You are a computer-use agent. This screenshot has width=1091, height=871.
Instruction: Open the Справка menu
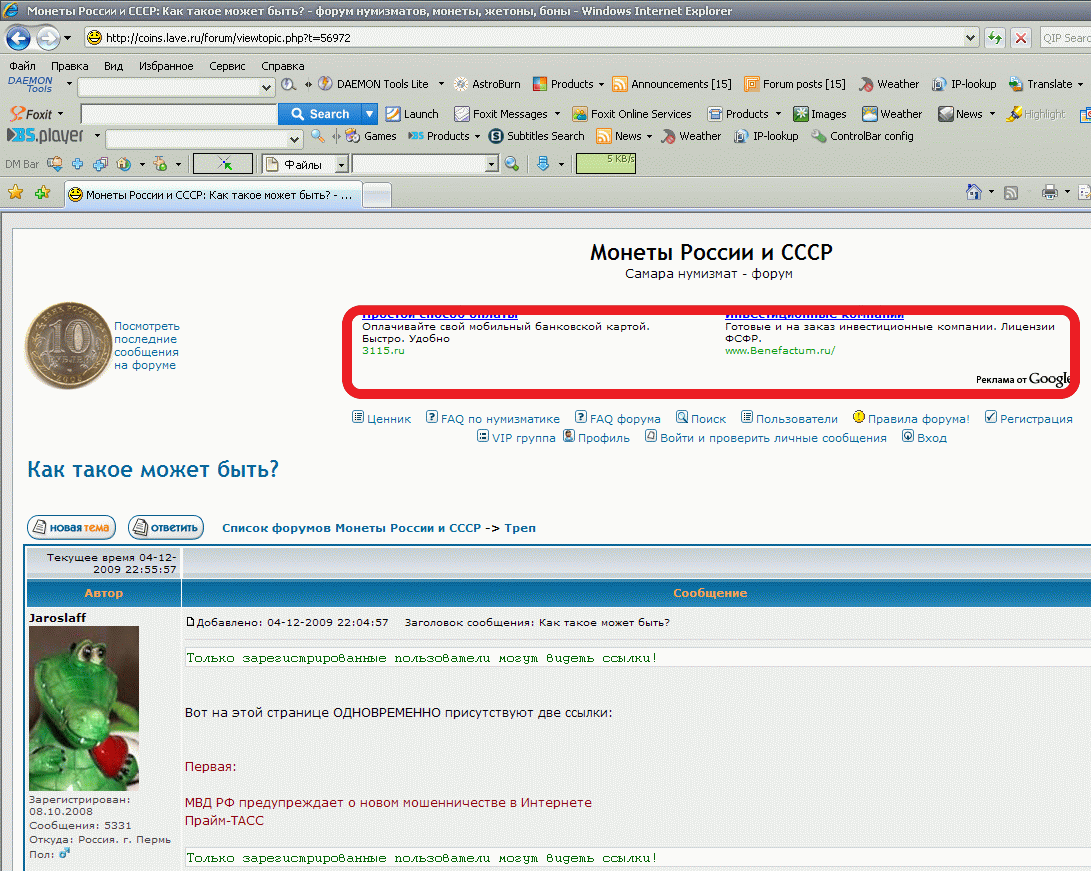click(x=282, y=66)
